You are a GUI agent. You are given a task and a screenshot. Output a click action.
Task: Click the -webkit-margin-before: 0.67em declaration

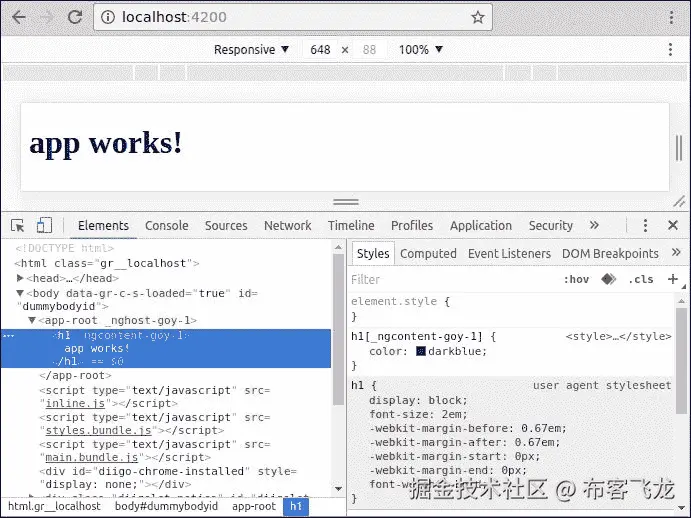468,428
